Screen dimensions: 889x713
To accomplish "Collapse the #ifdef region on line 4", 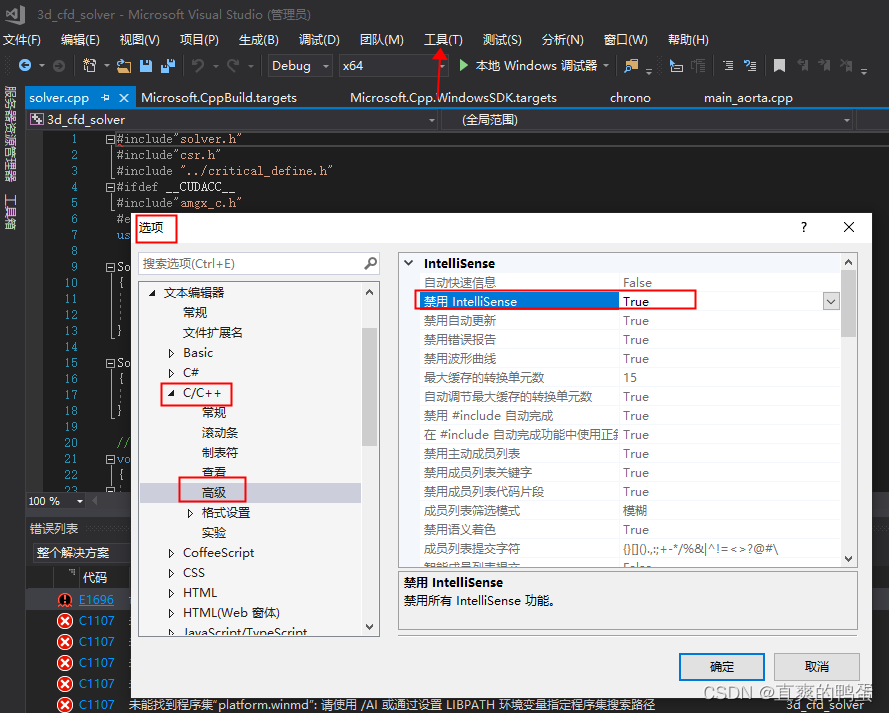I will [x=110, y=187].
